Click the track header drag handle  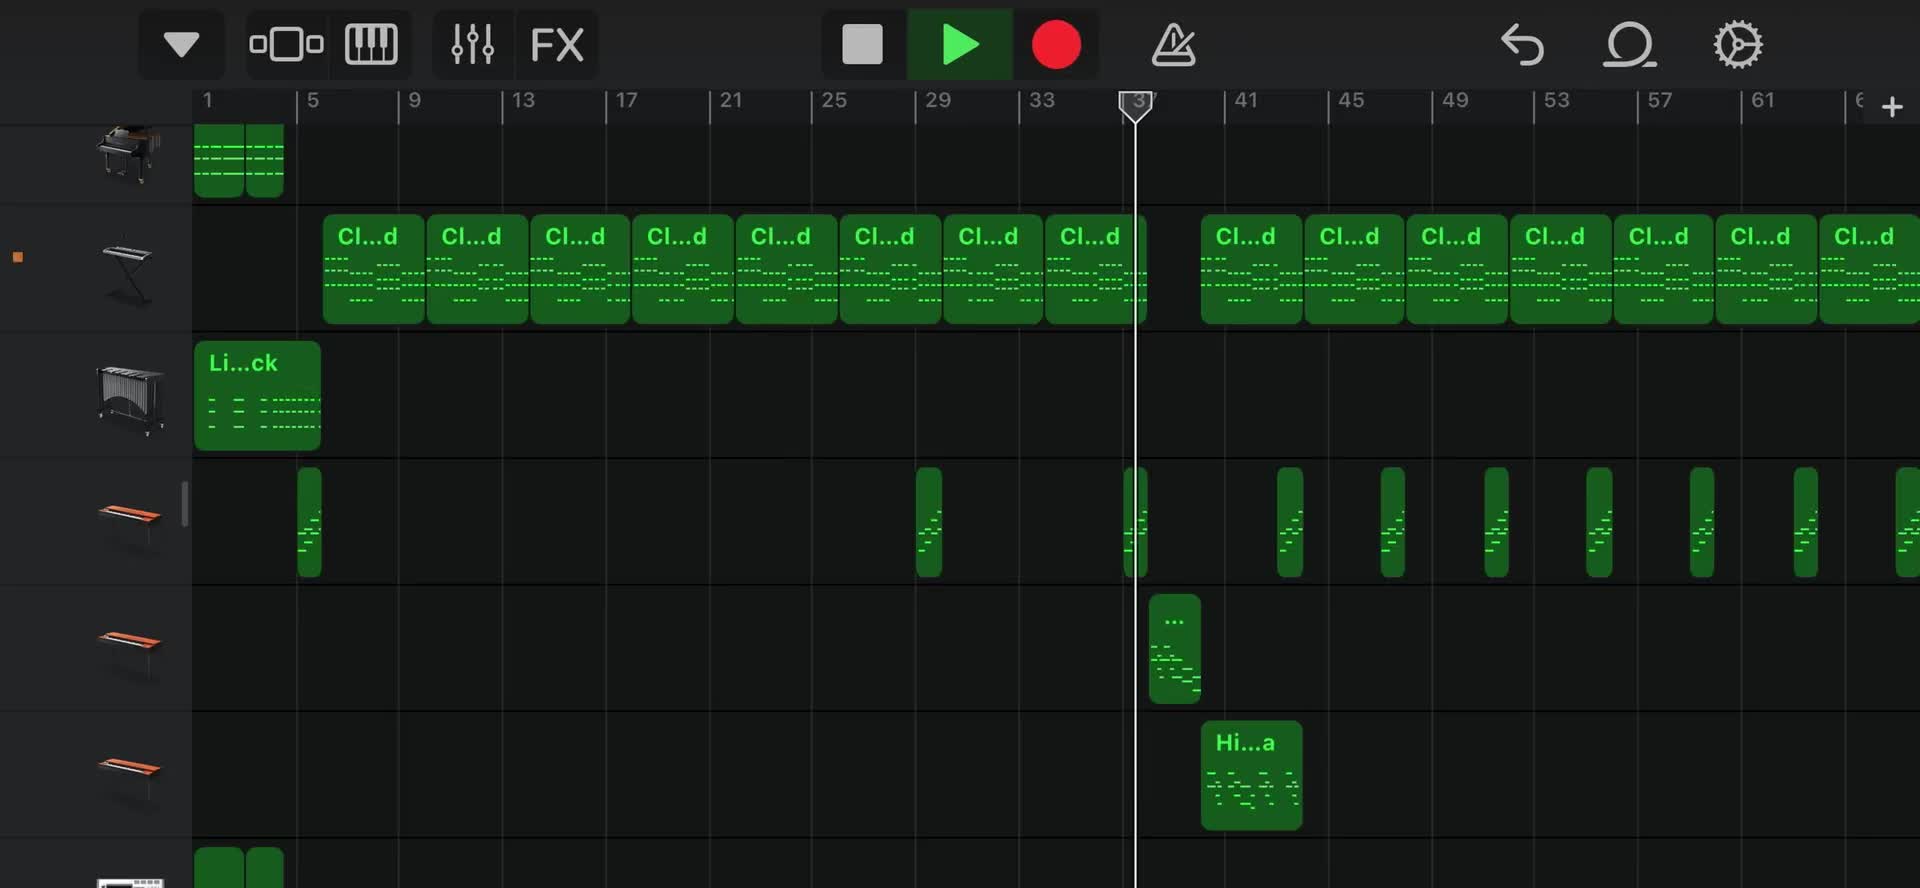click(x=184, y=504)
